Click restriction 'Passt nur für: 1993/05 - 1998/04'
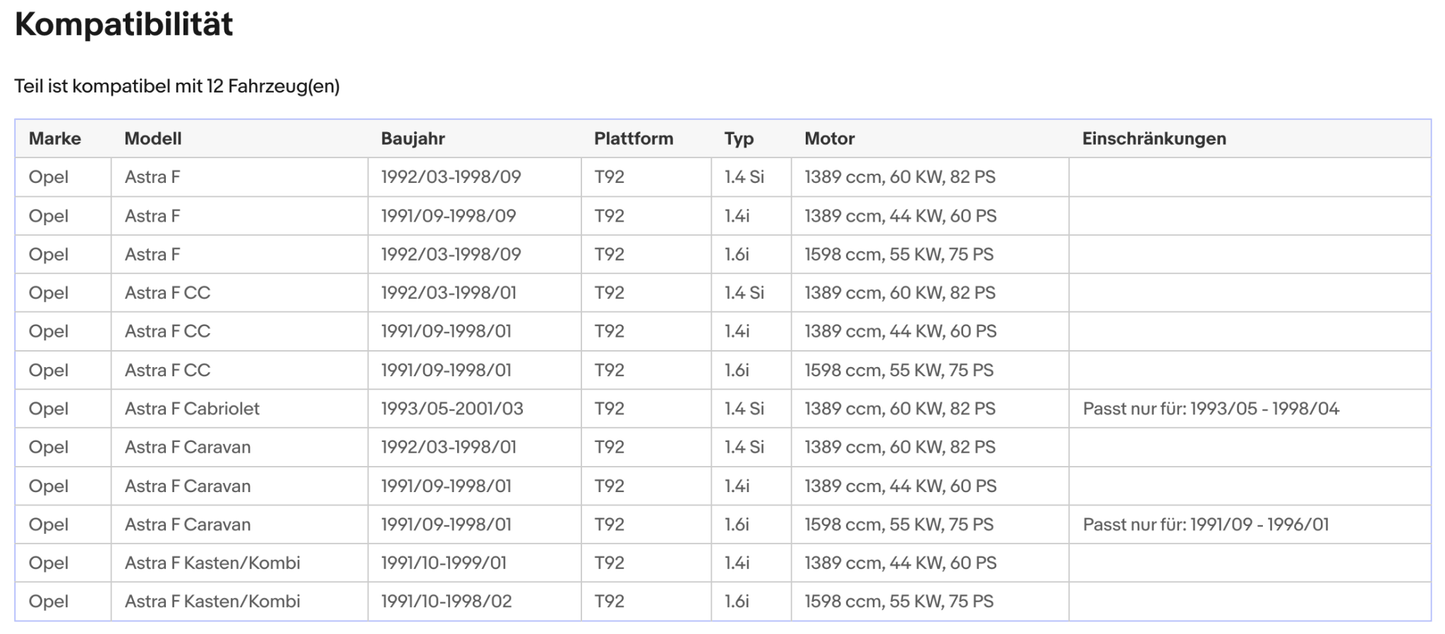1445x634 pixels. (1210, 409)
